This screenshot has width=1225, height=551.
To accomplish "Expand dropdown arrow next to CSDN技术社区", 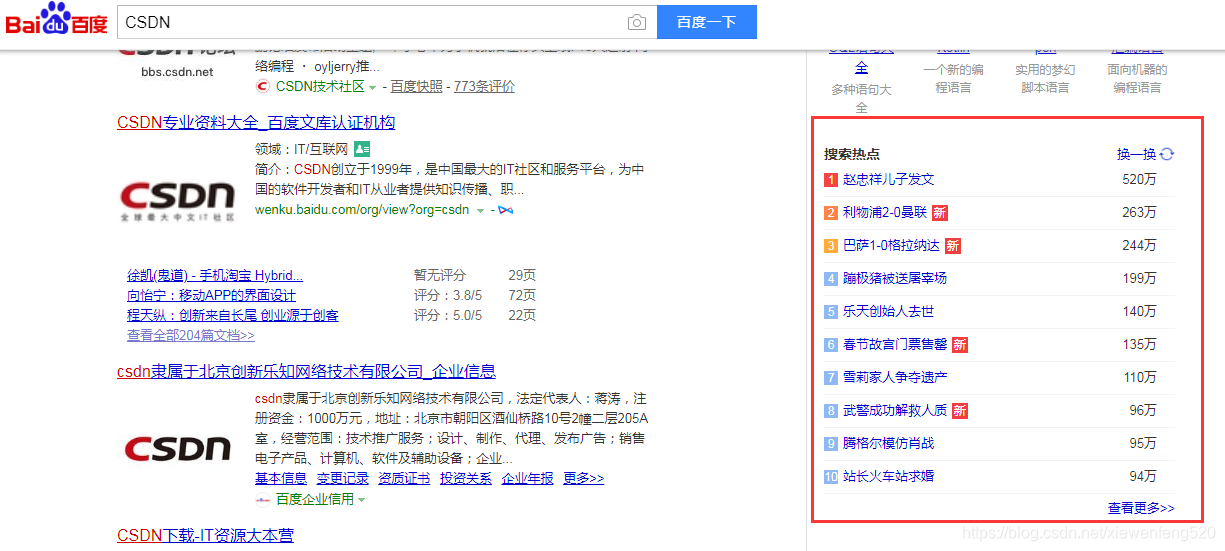I will [373, 88].
